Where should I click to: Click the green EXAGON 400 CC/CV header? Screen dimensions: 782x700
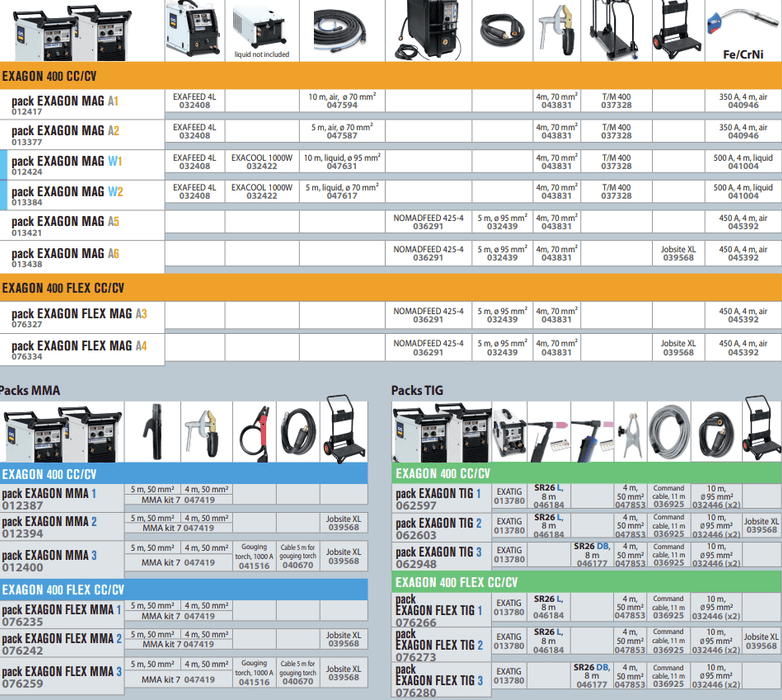click(586, 473)
